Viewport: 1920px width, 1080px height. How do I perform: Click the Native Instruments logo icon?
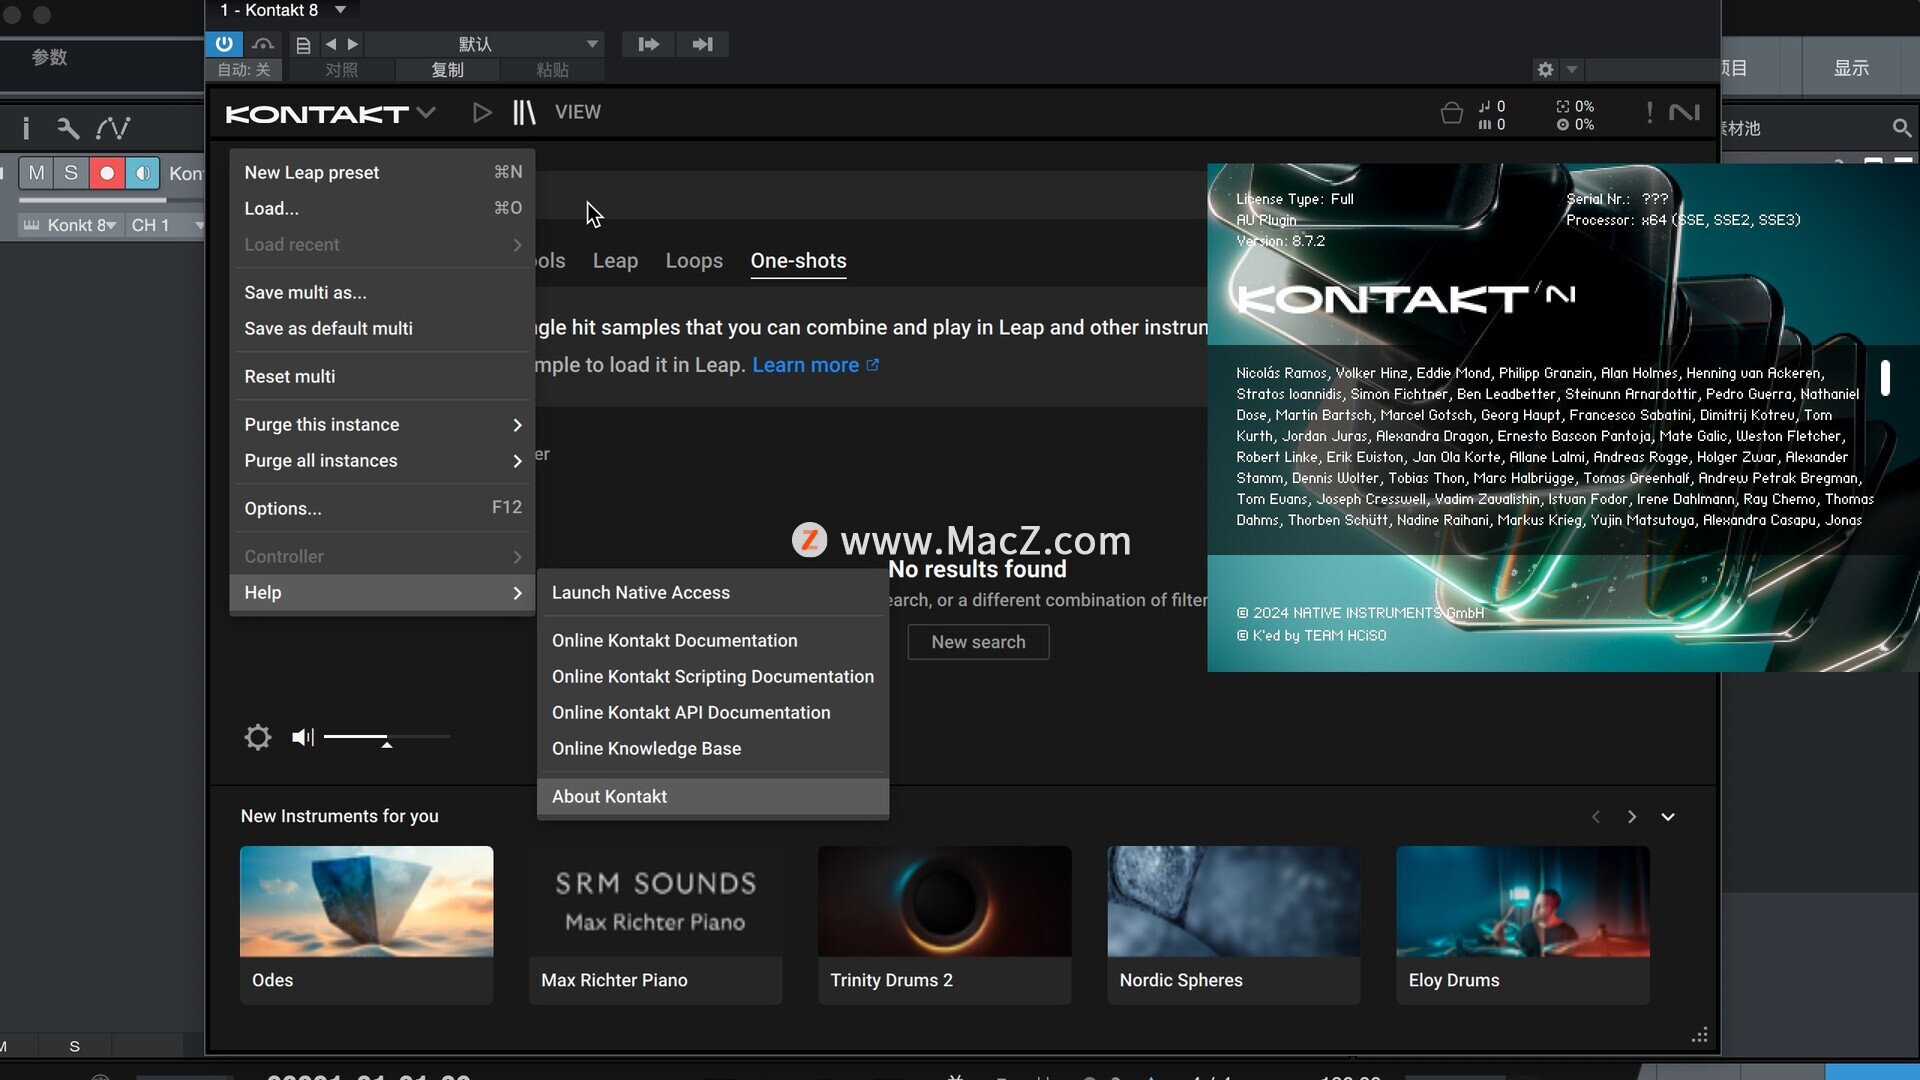pyautogui.click(x=1684, y=113)
